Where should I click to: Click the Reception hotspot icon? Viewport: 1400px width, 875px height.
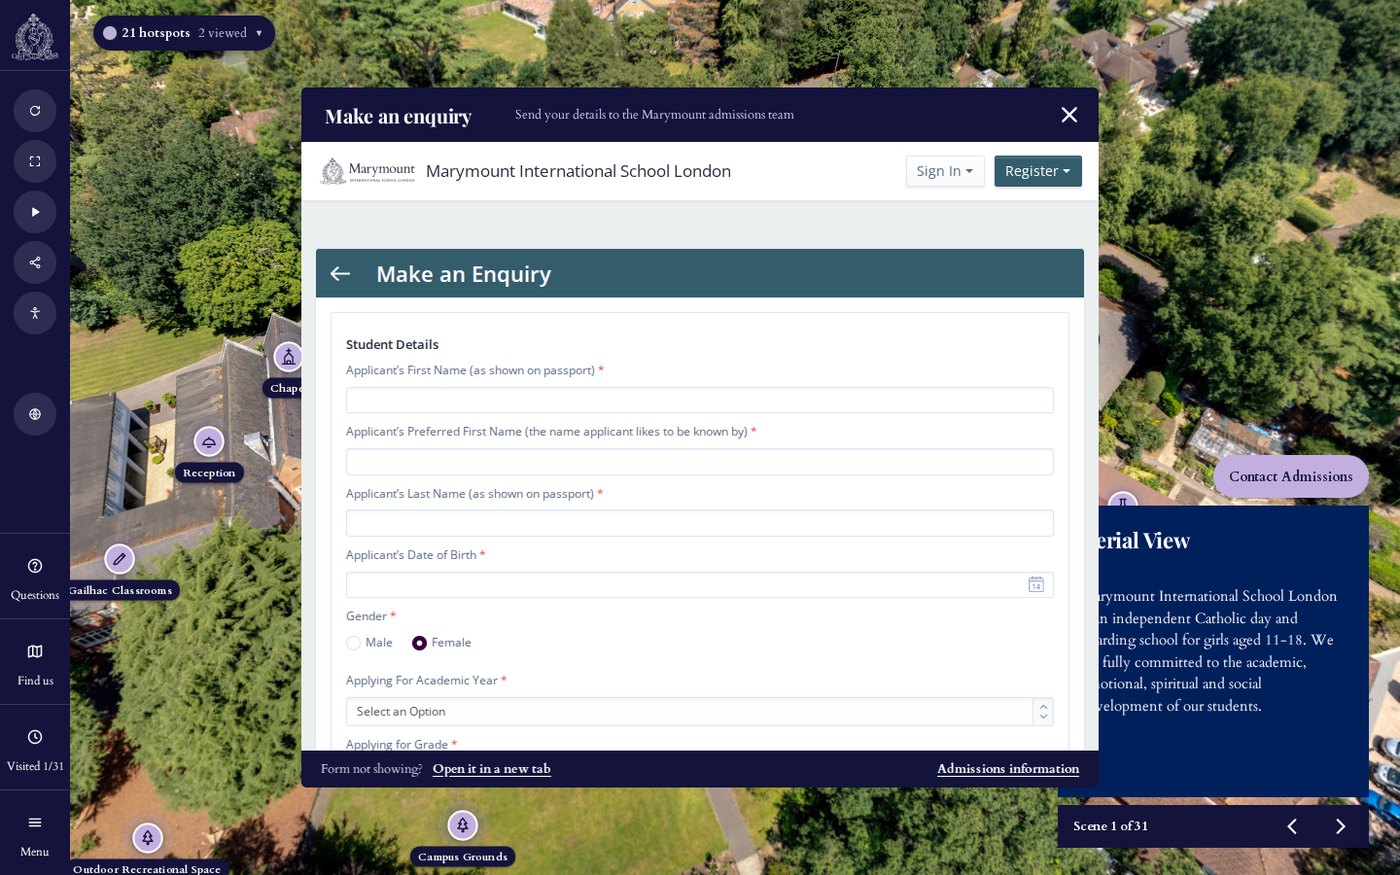[x=208, y=441]
